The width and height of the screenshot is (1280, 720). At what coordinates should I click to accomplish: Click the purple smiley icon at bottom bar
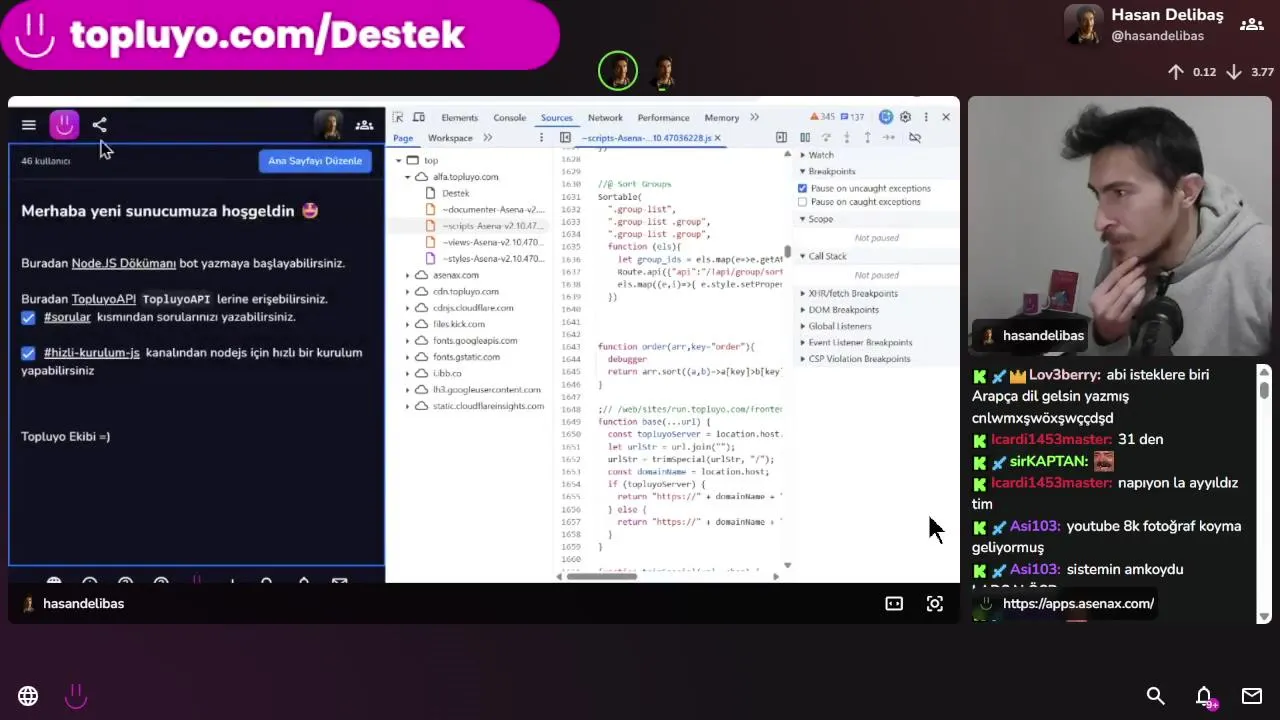pyautogui.click(x=76, y=696)
